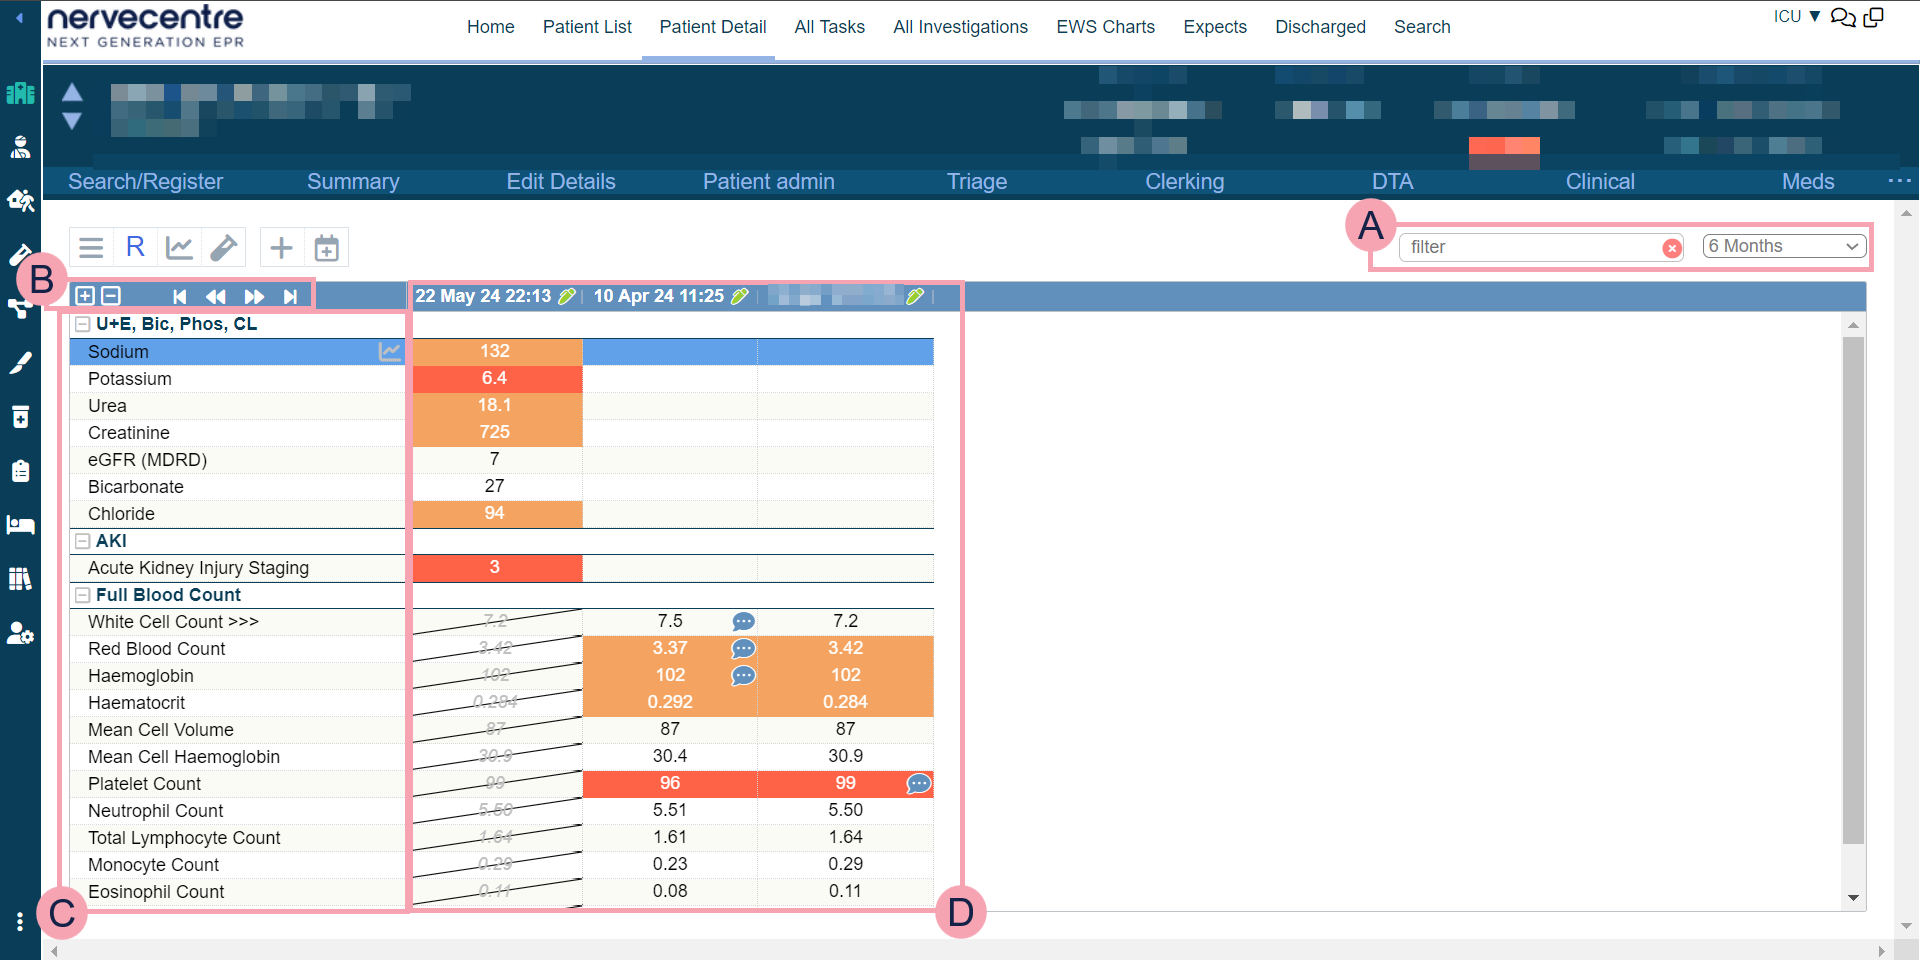Click collapse all groups minus button
This screenshot has width=1920, height=960.
point(111,296)
